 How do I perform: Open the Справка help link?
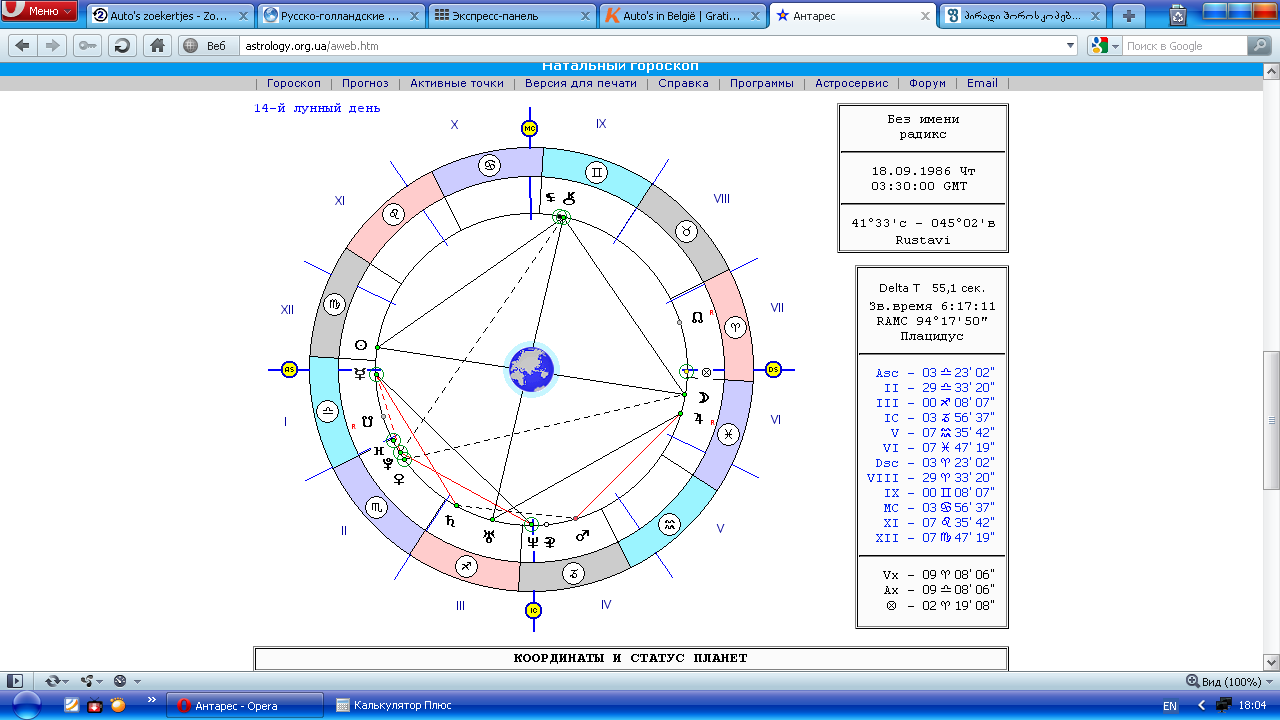683,83
